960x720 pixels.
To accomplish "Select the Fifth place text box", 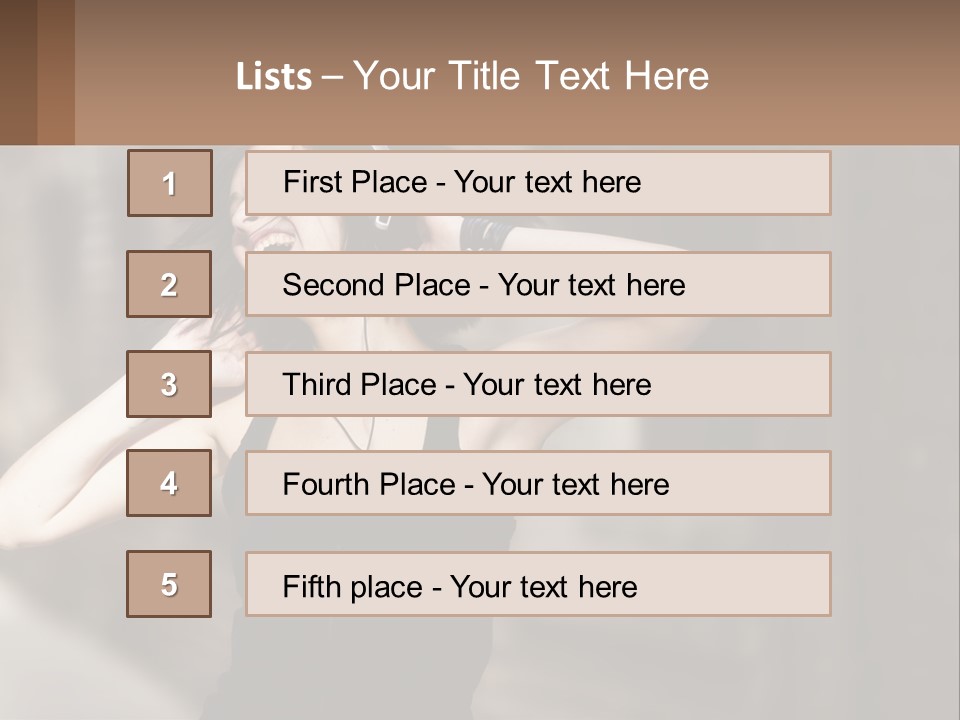I will pos(538,585).
